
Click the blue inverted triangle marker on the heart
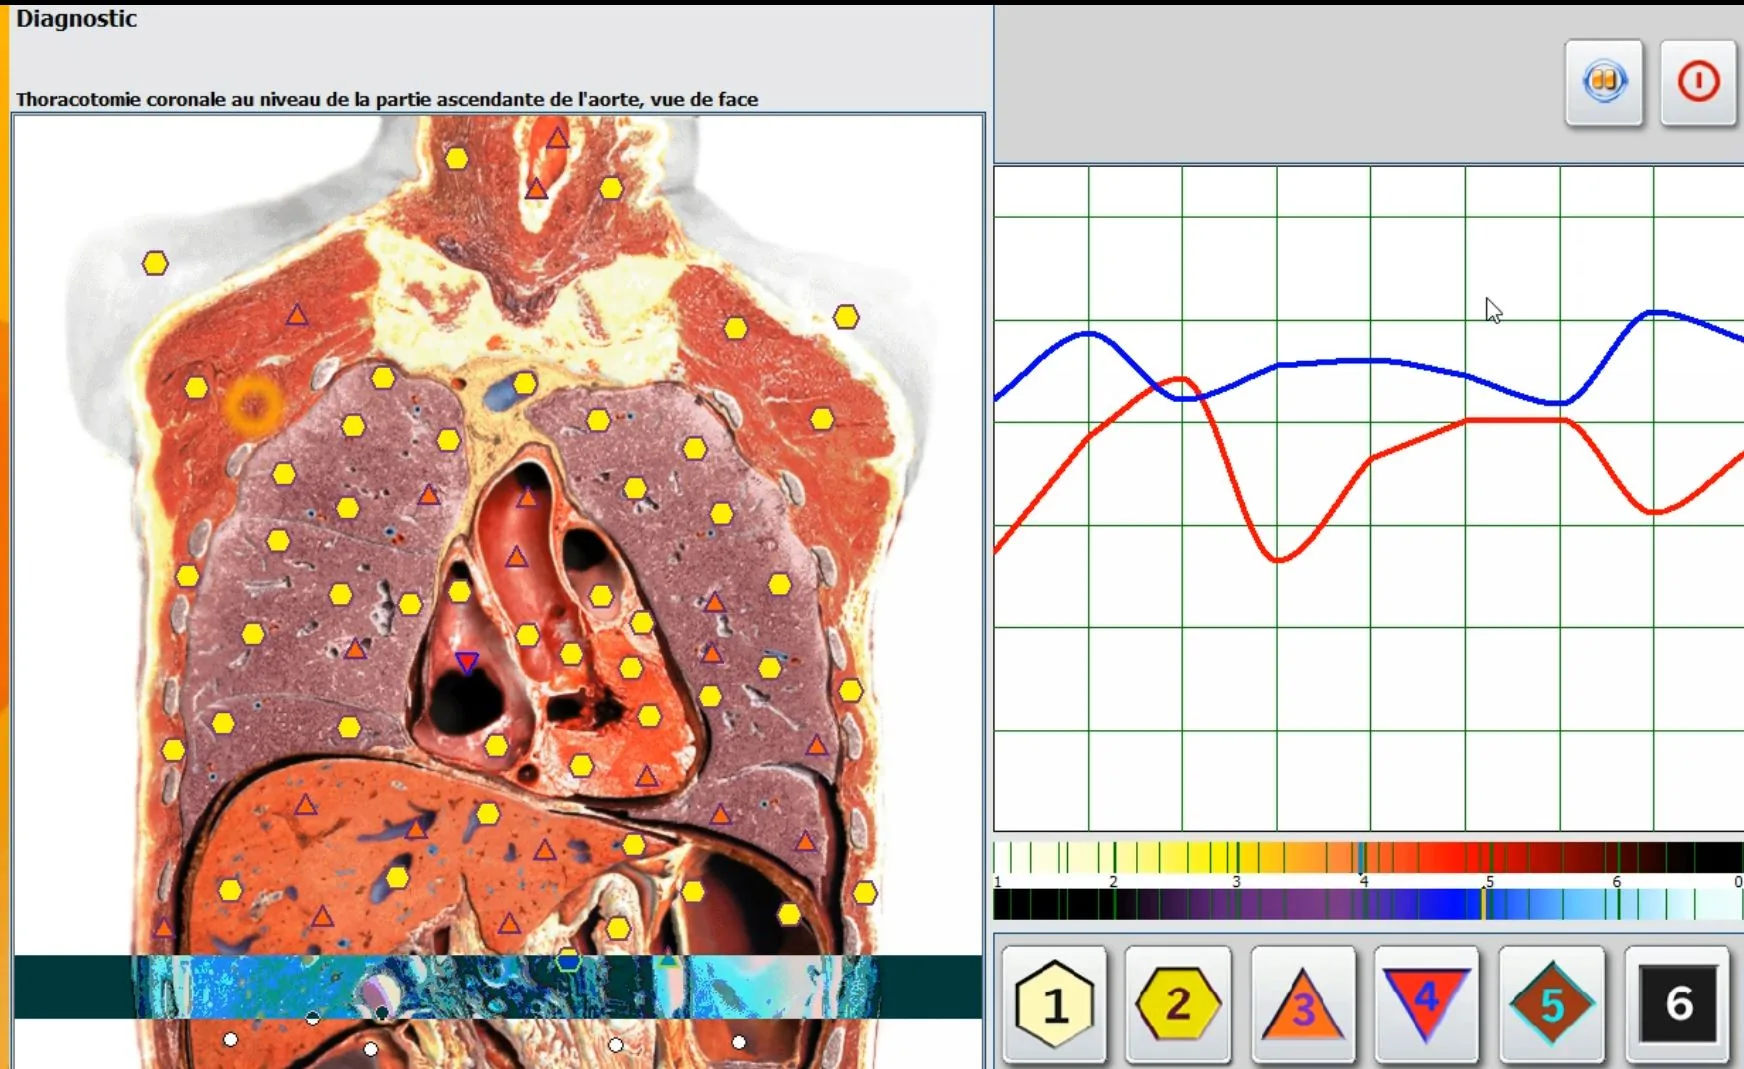coord(467,662)
